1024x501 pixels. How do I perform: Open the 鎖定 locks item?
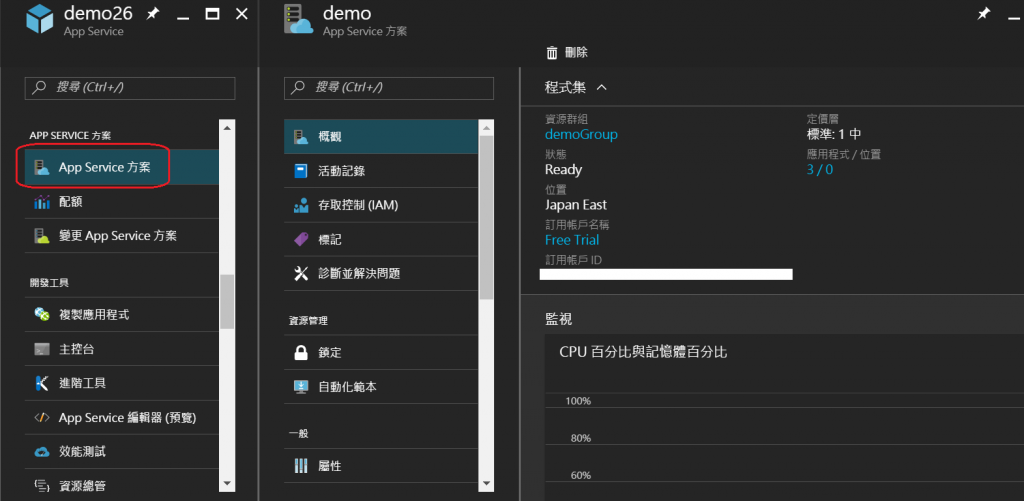[x=381, y=353]
